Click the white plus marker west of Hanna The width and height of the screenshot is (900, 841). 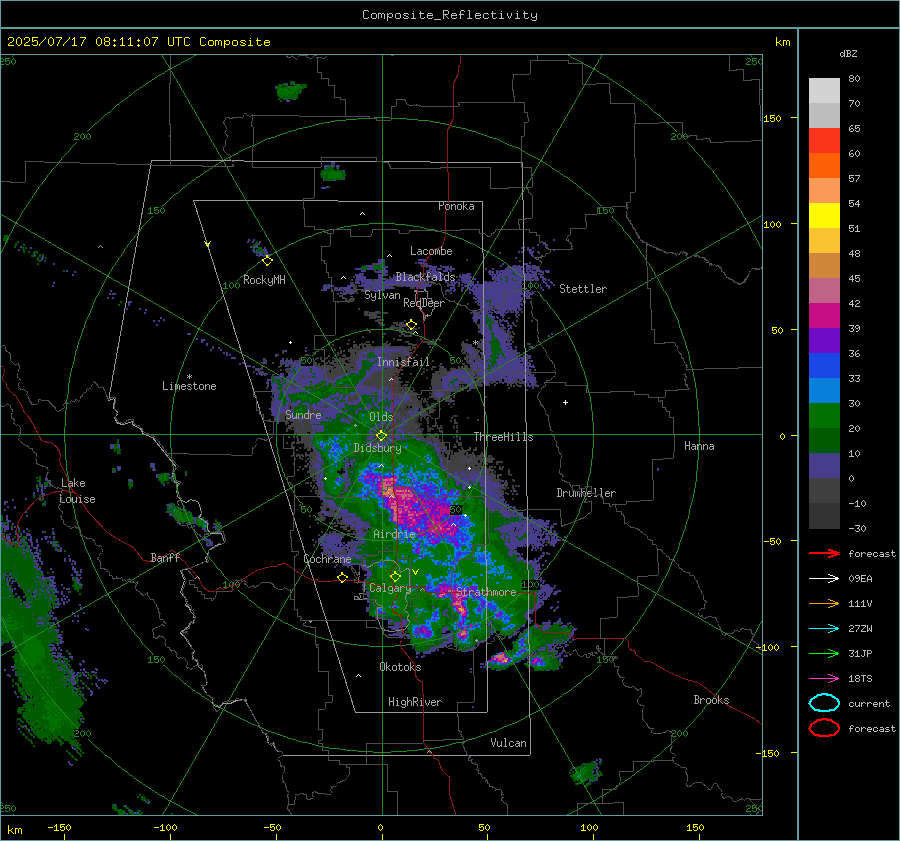[x=565, y=402]
